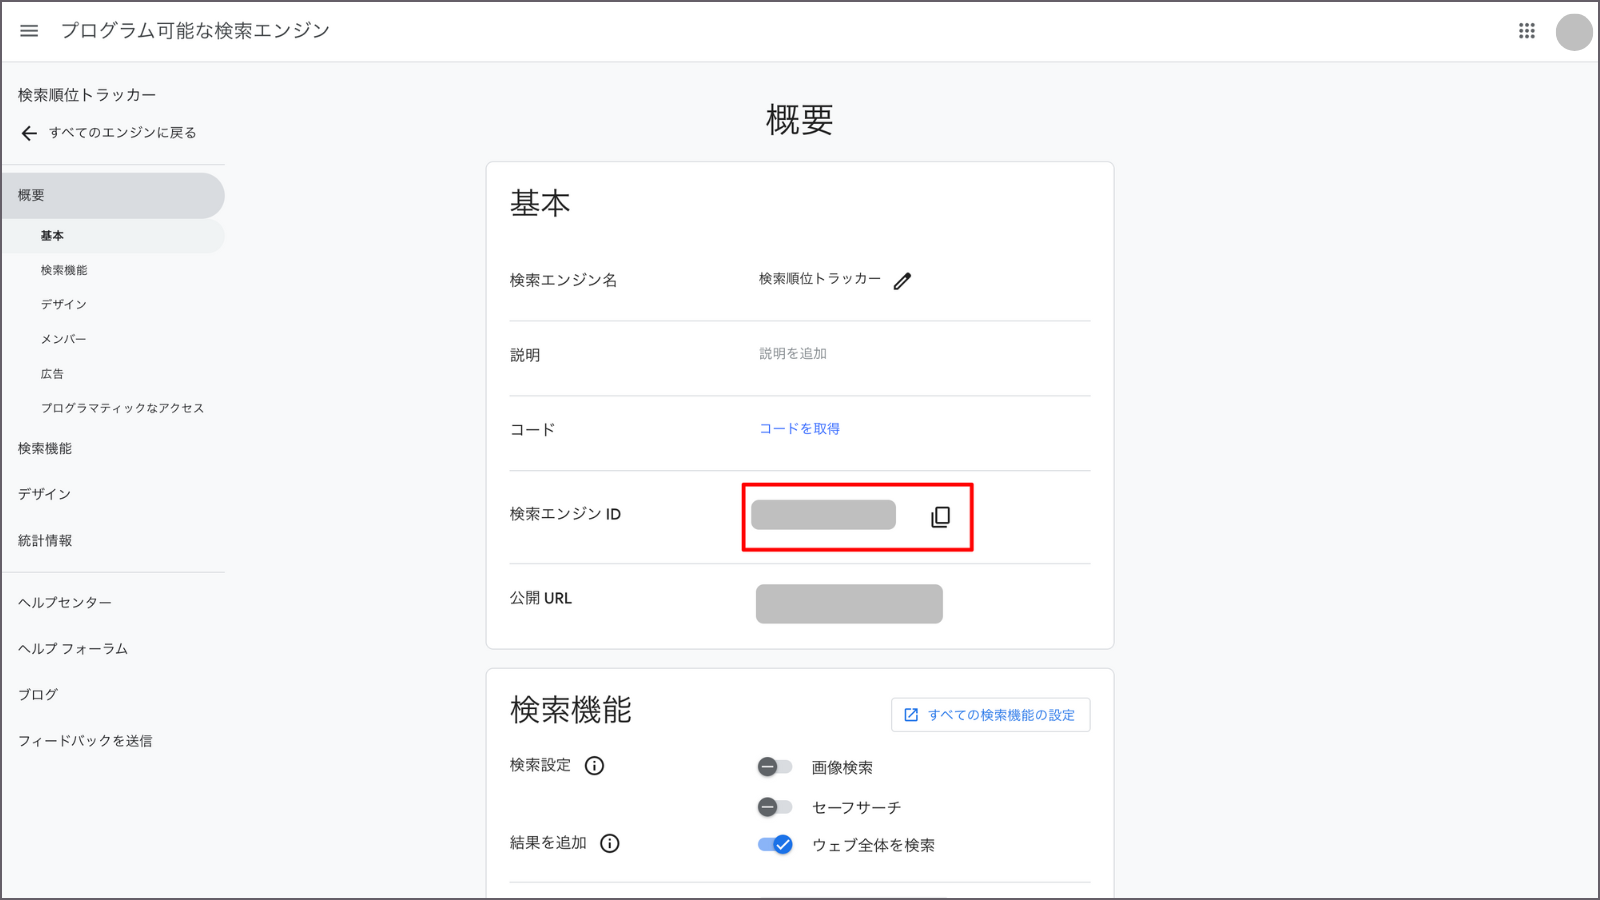Viewport: 1600px width, 900px height.
Task: Open the main 検索機能 sidebar section
Action: pyautogui.click(x=45, y=449)
